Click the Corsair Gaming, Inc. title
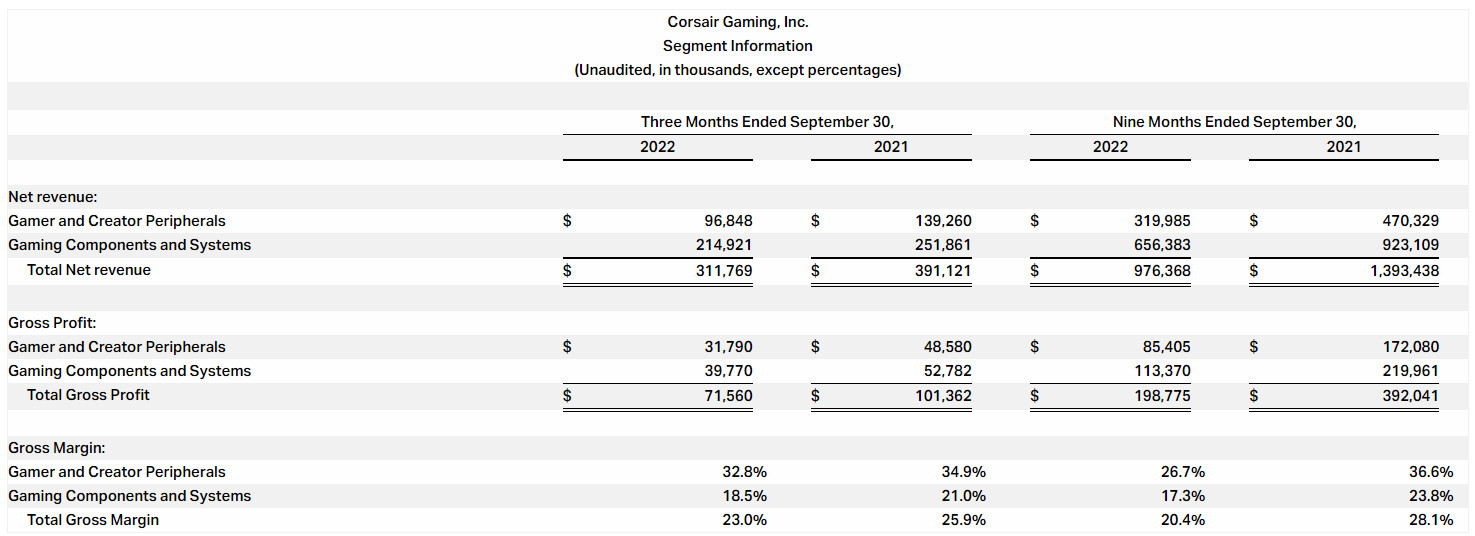Screen dimensions: 1475x536 click(x=738, y=22)
